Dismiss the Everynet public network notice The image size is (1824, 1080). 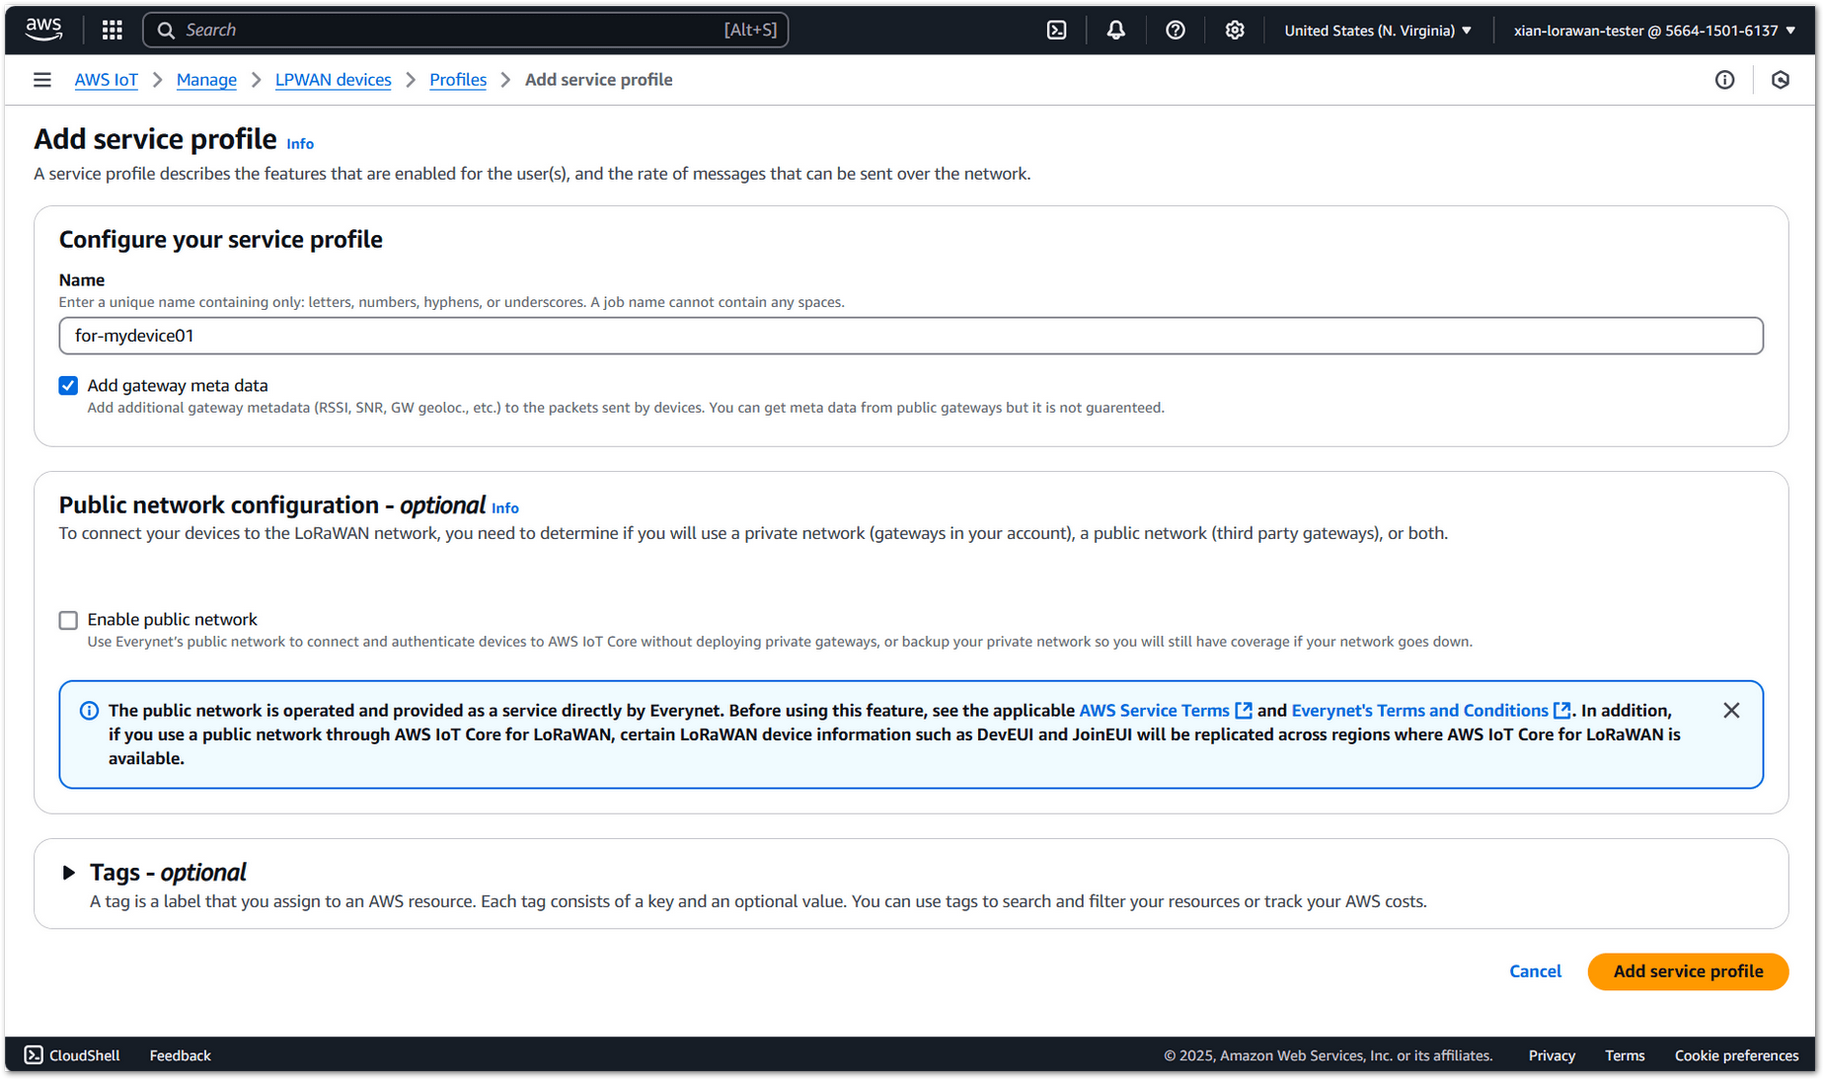1731,710
